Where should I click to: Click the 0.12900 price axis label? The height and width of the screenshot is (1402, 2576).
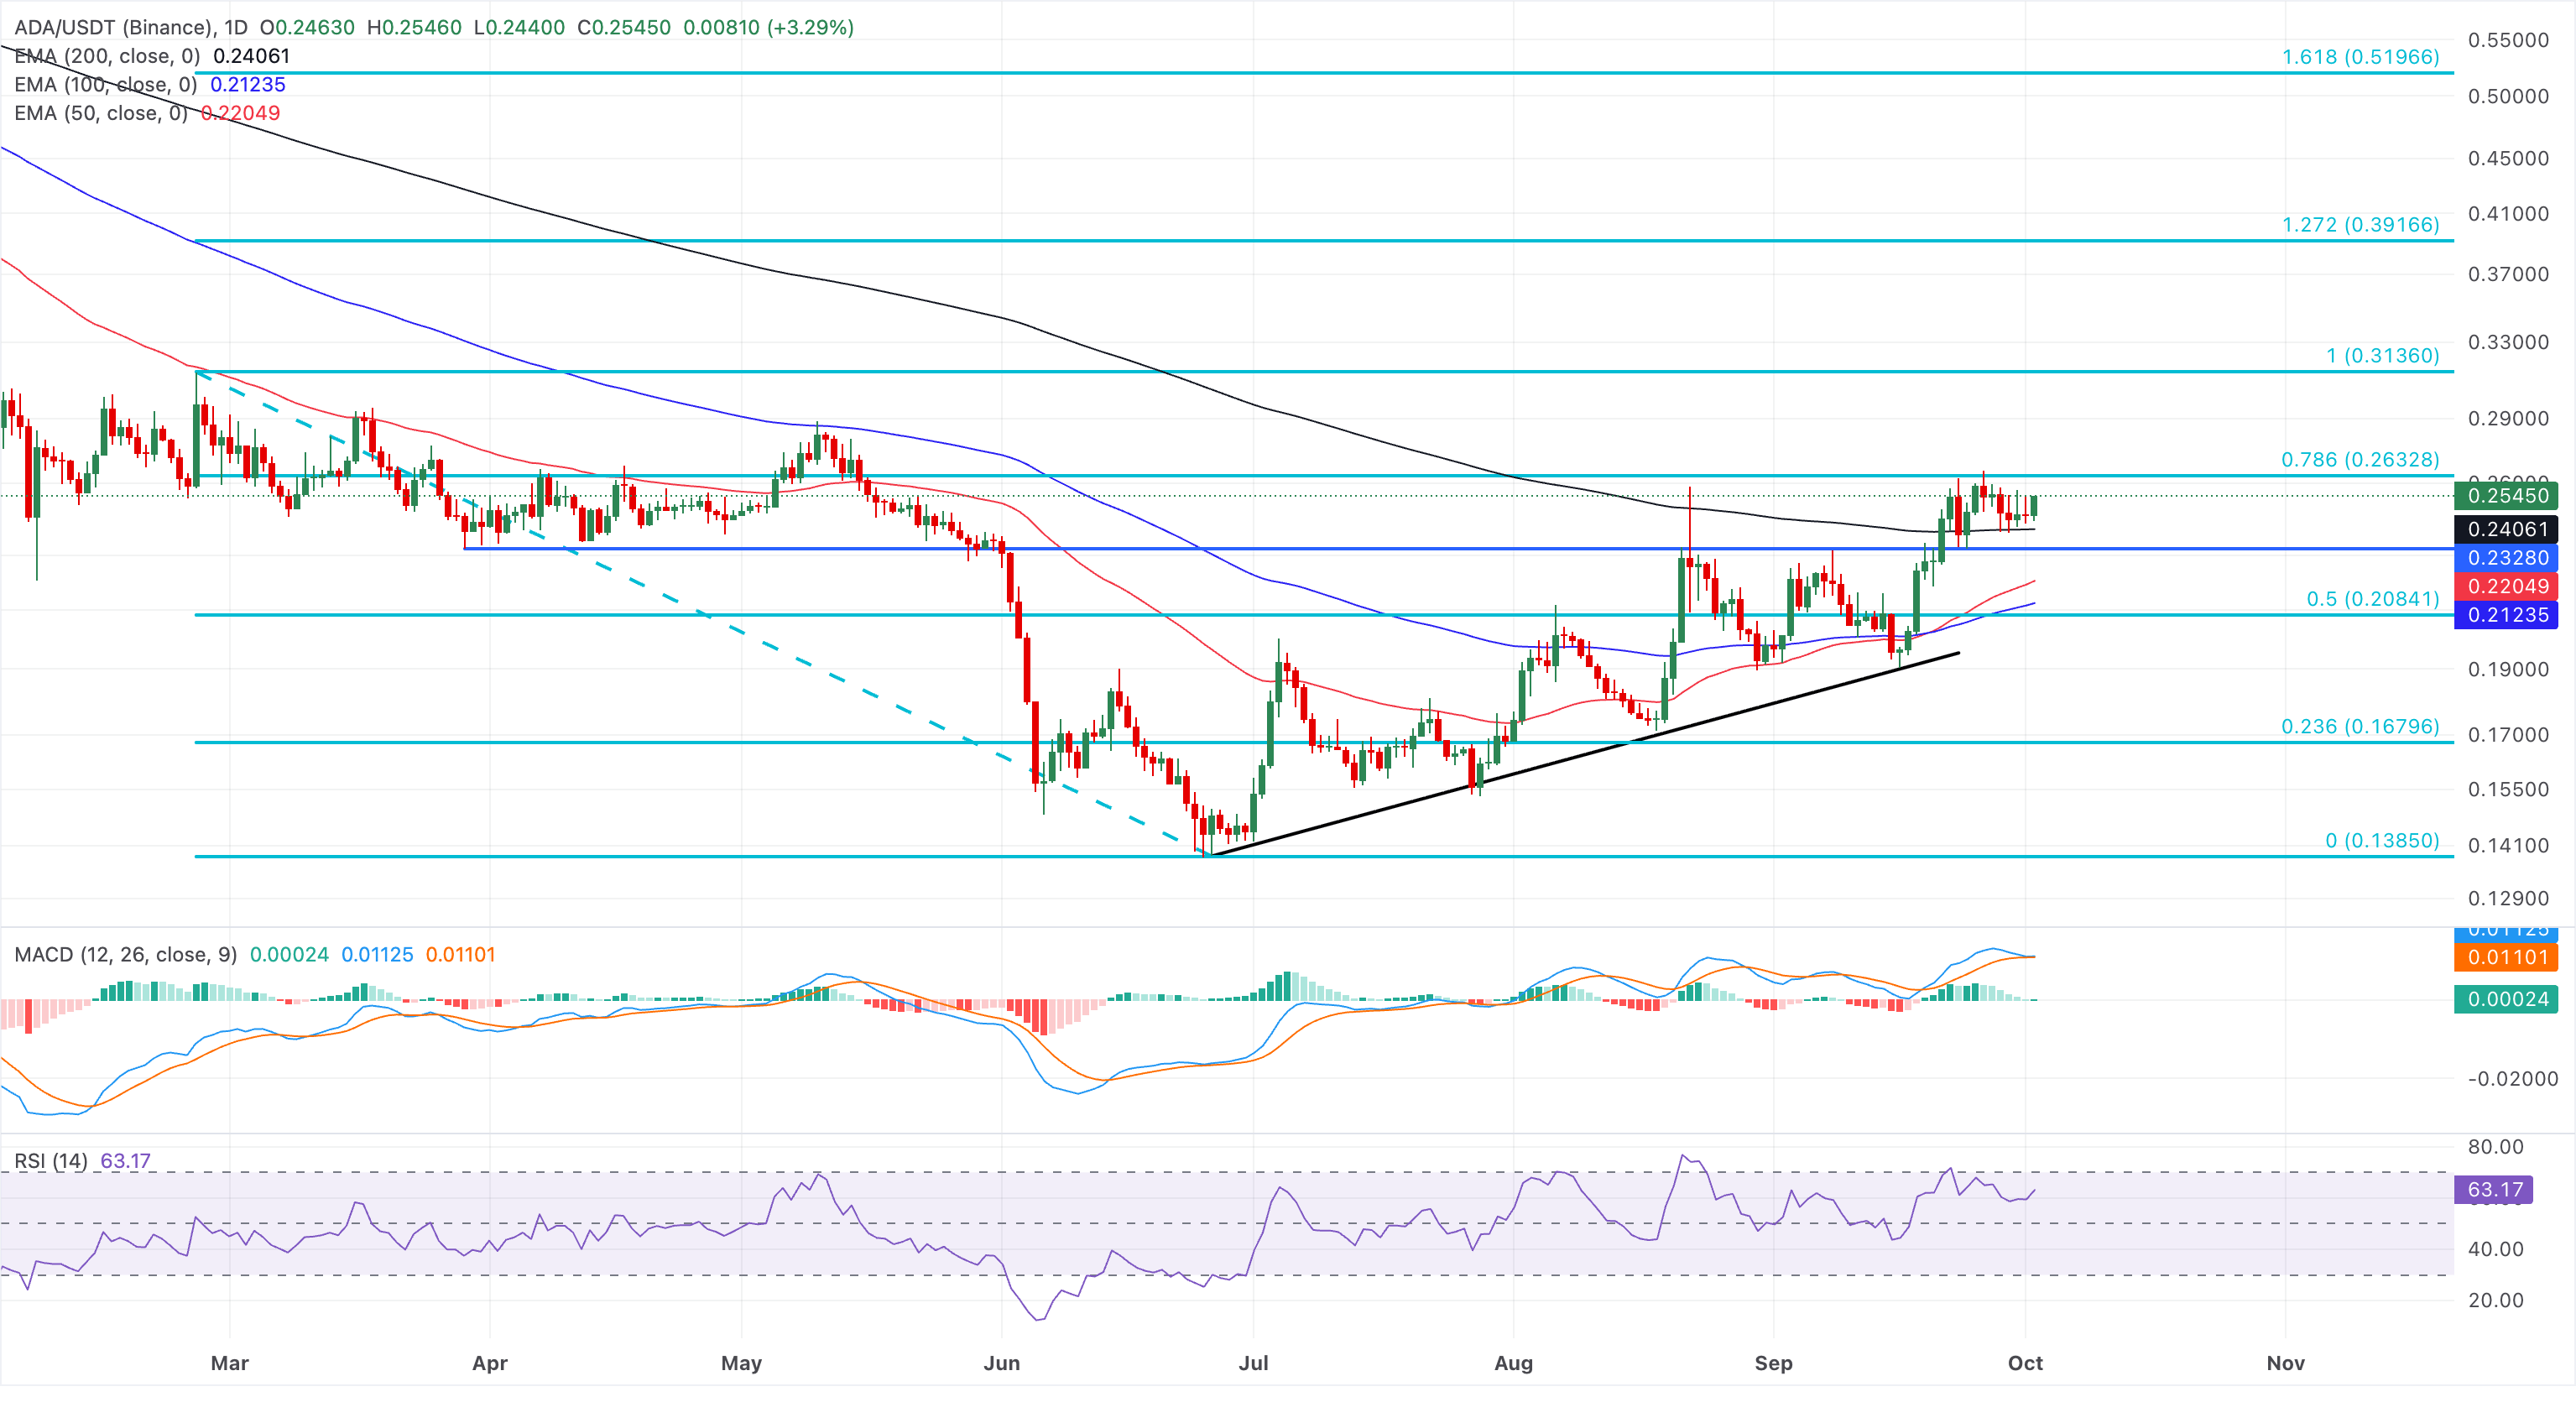tap(2508, 899)
